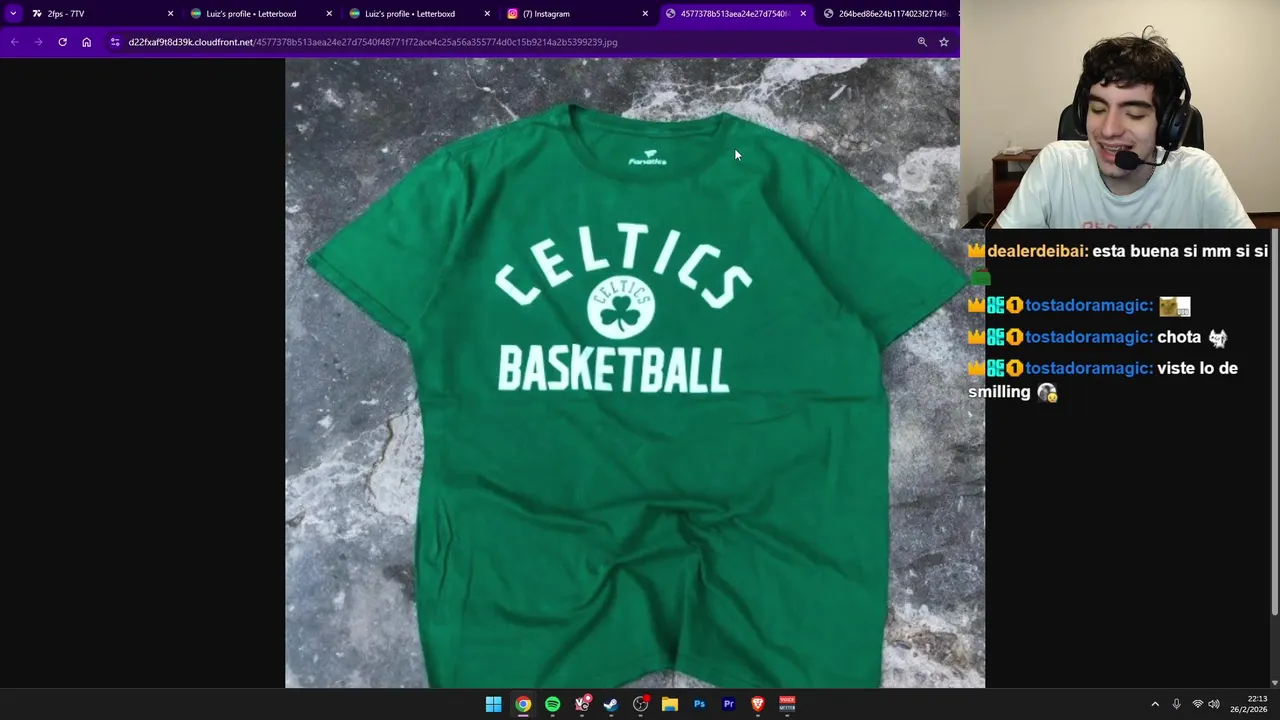Click the emote in tostadoramagic's first message
1280x720 pixels.
coord(1175,306)
